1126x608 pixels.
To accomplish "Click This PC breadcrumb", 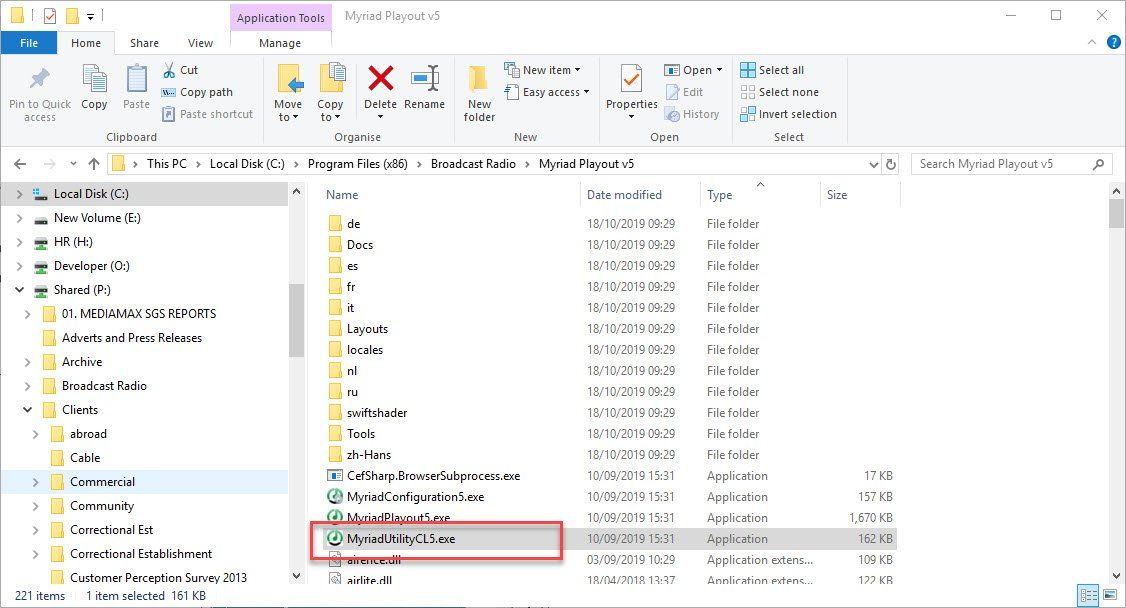I will click(x=167, y=164).
